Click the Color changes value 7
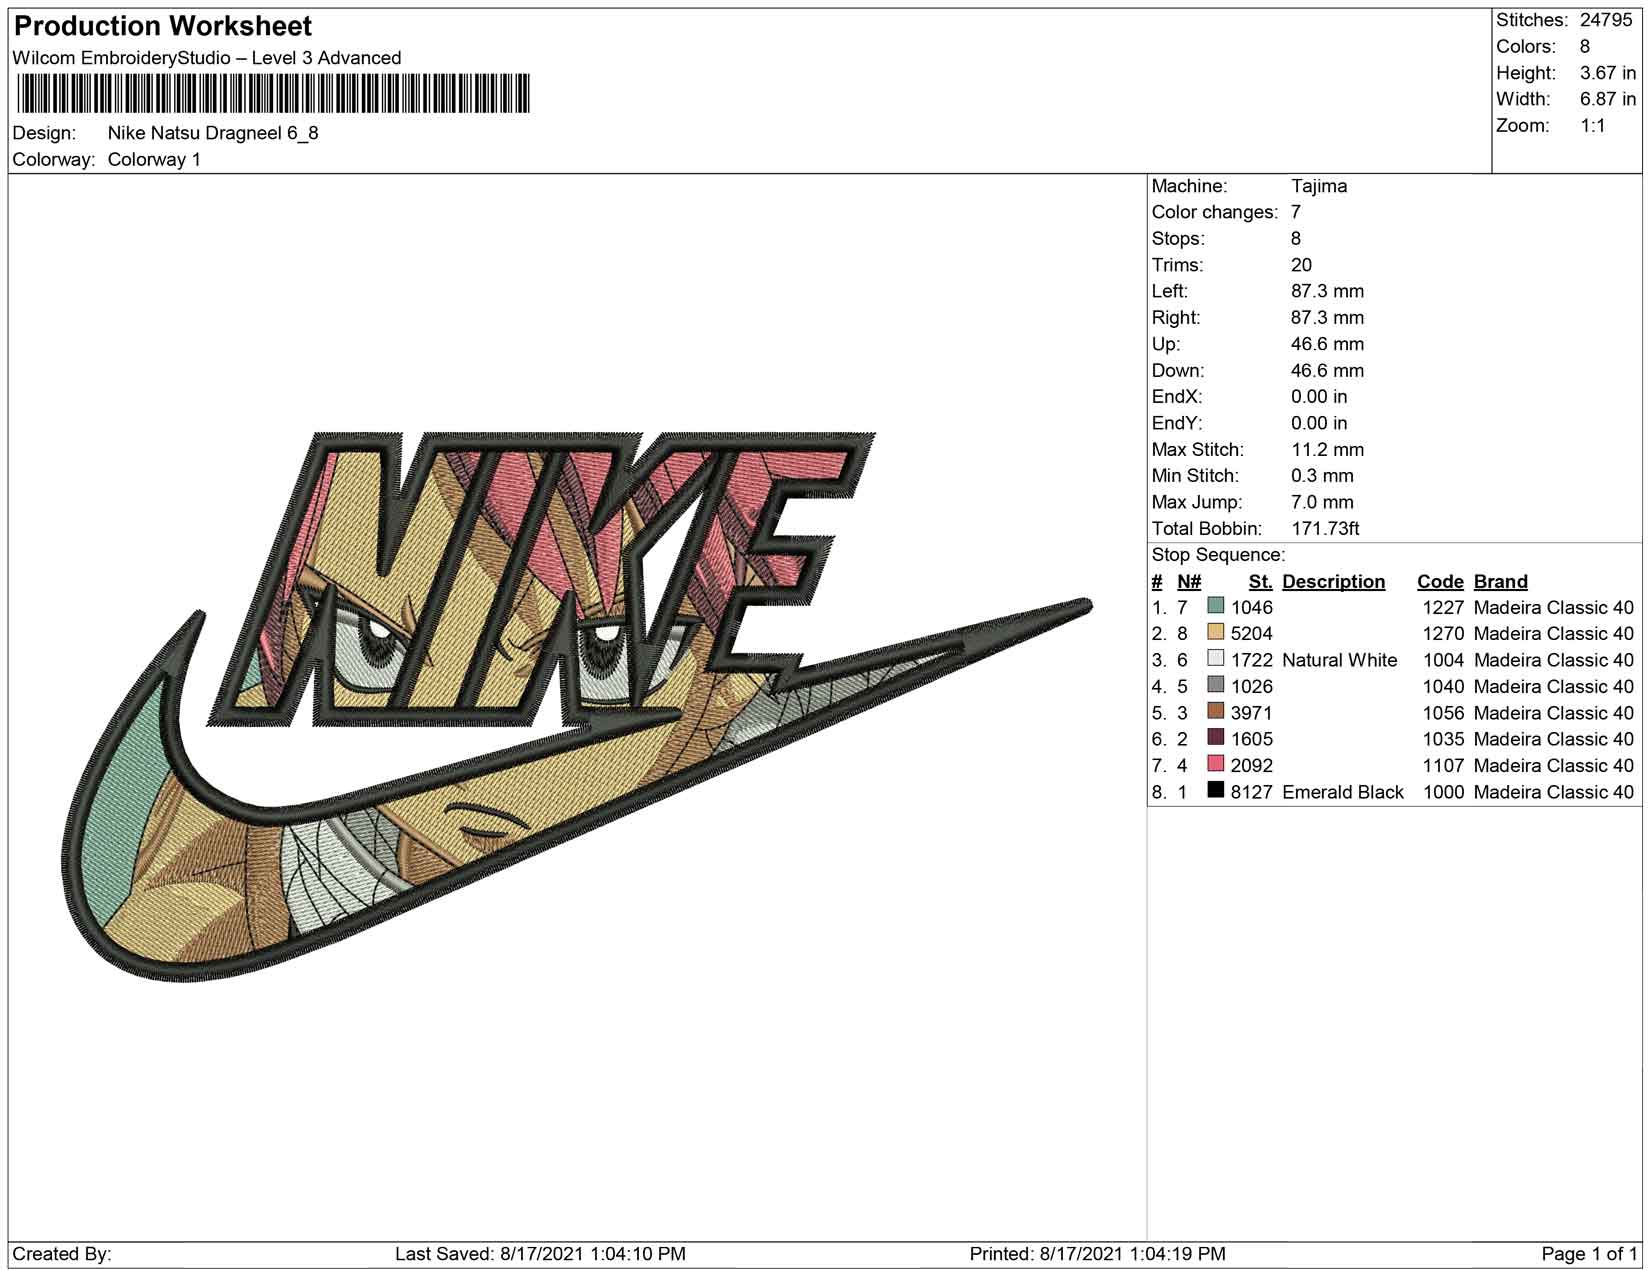The height and width of the screenshot is (1270, 1650). click(1296, 212)
